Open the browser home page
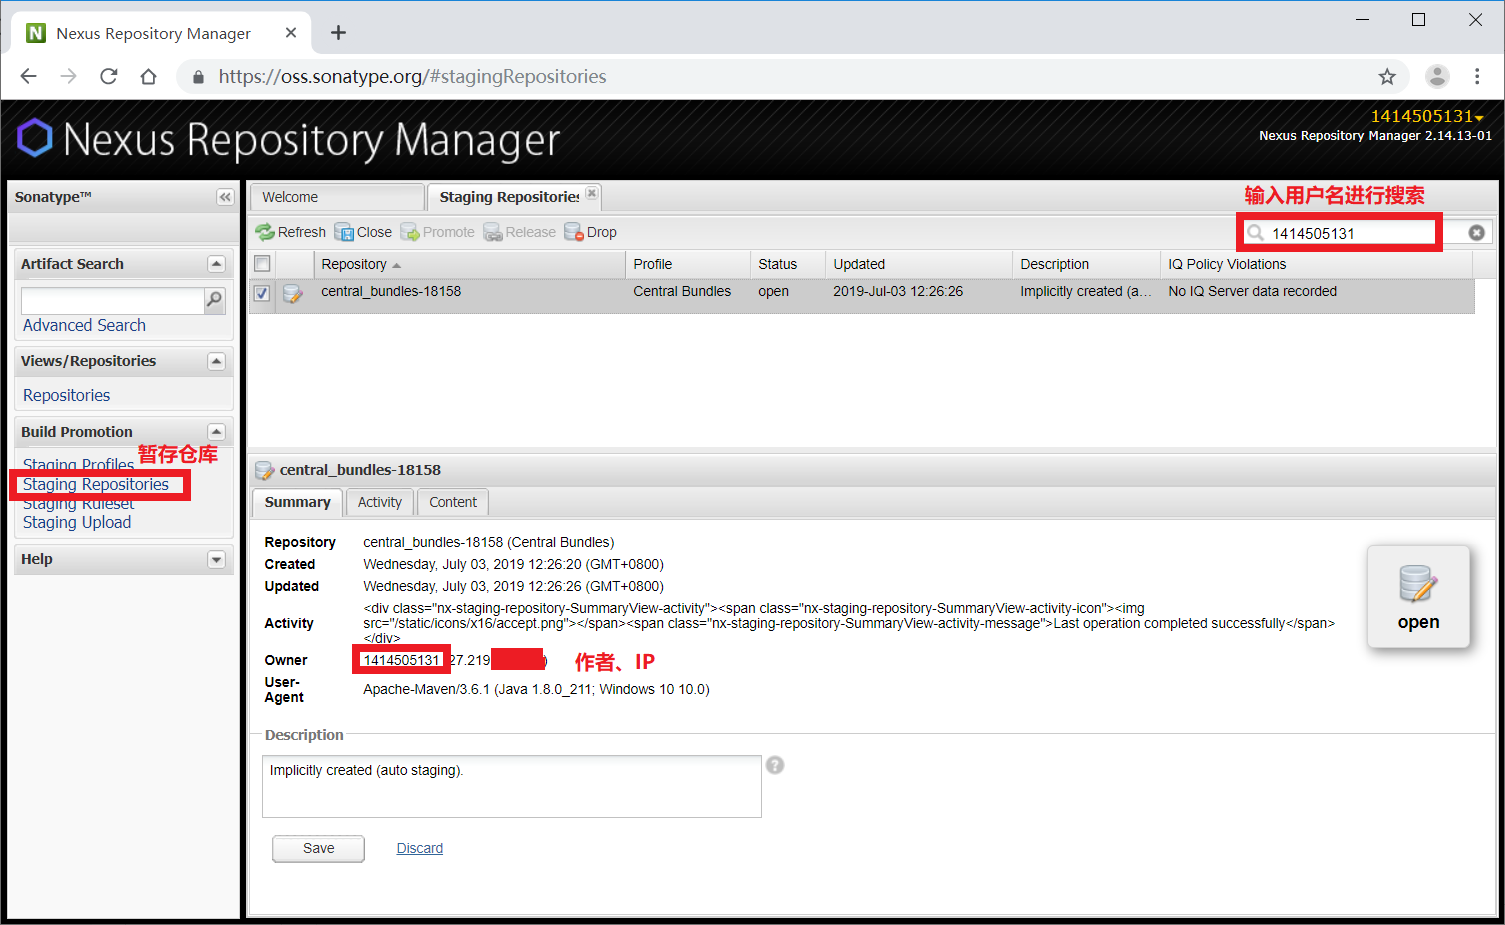1505x925 pixels. coord(148,76)
